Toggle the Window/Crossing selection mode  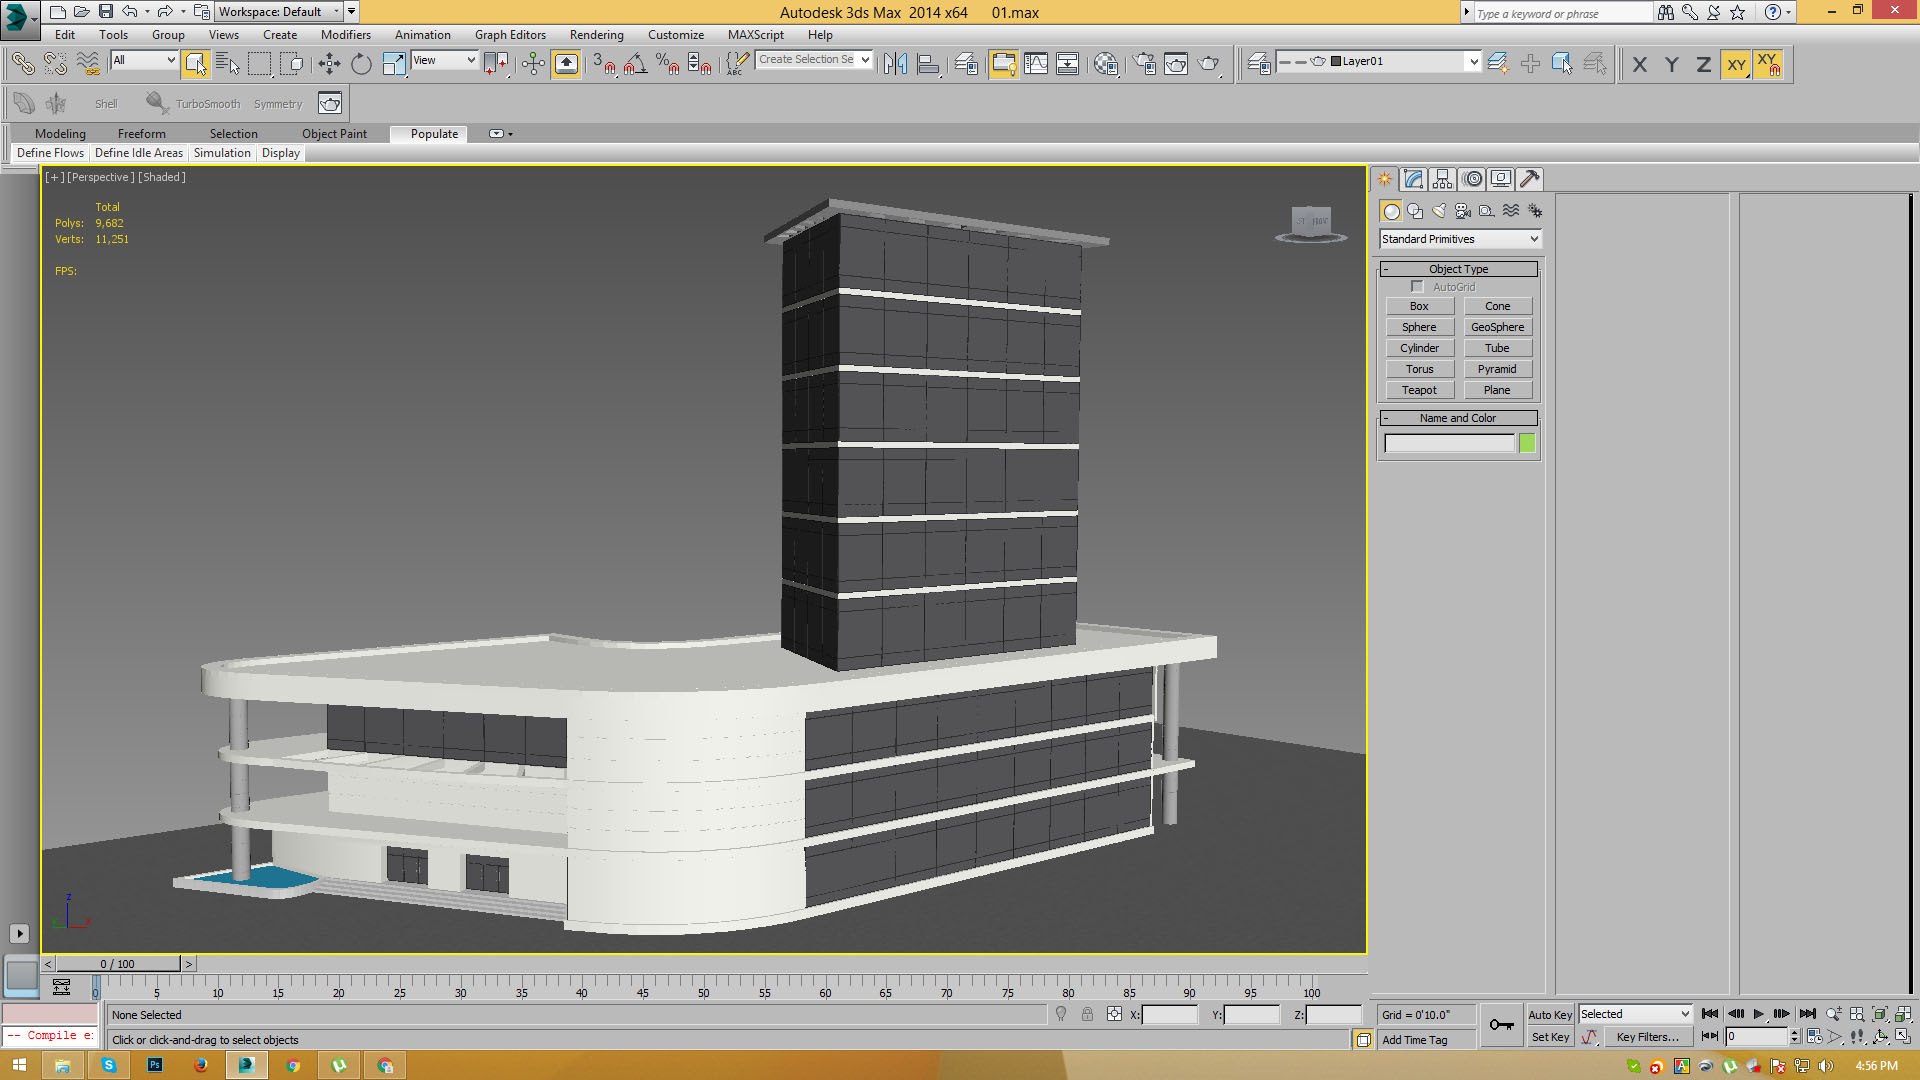pos(292,64)
